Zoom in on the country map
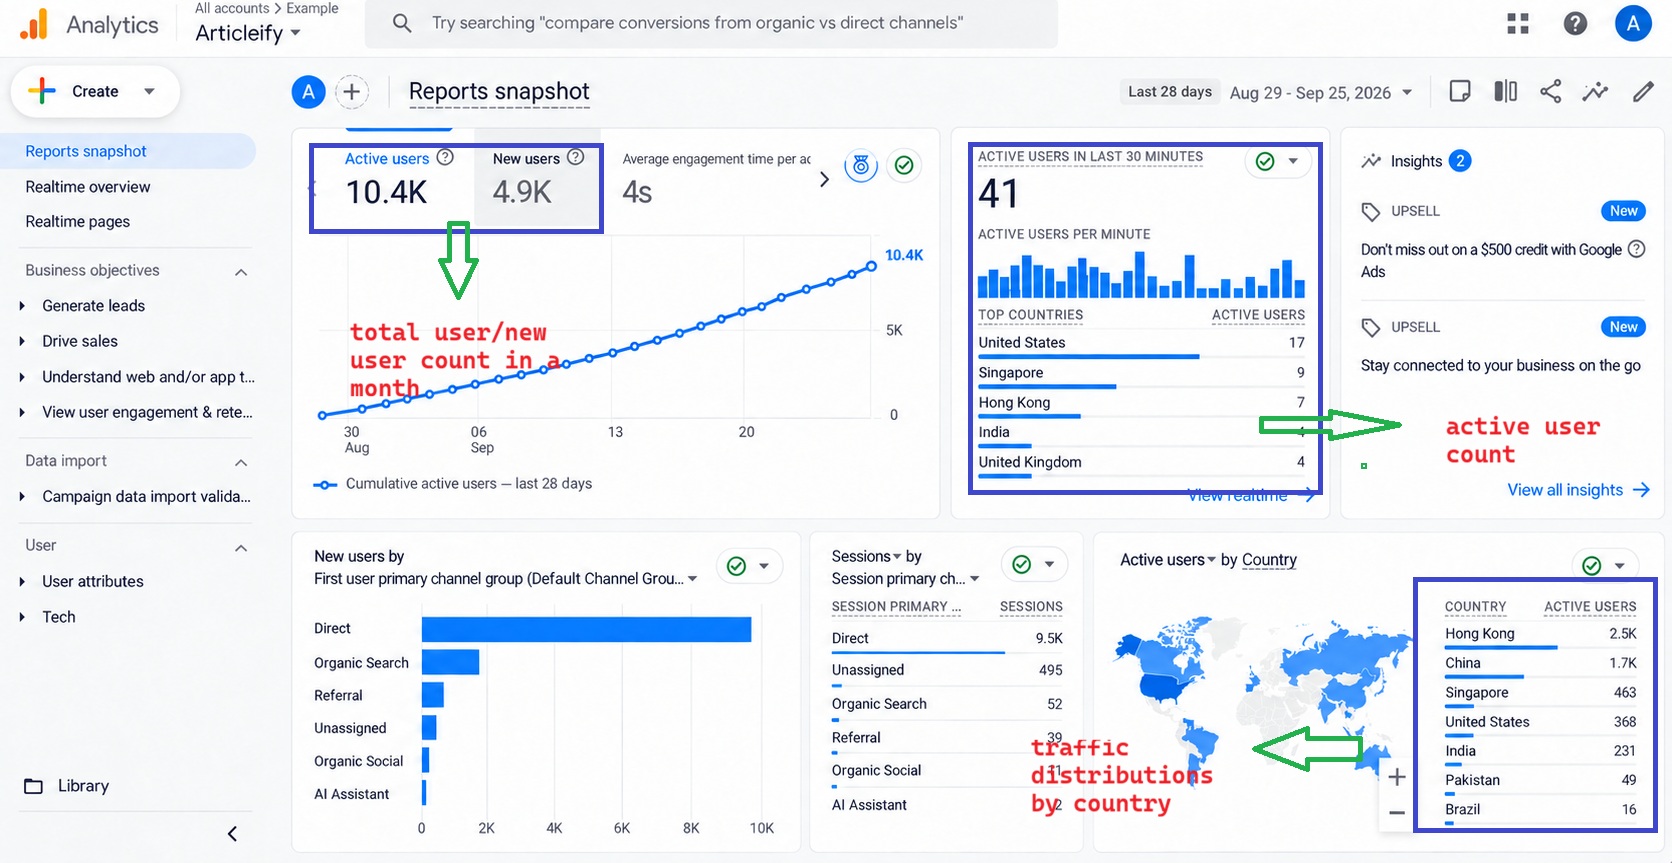This screenshot has height=863, width=1672. tap(1397, 777)
